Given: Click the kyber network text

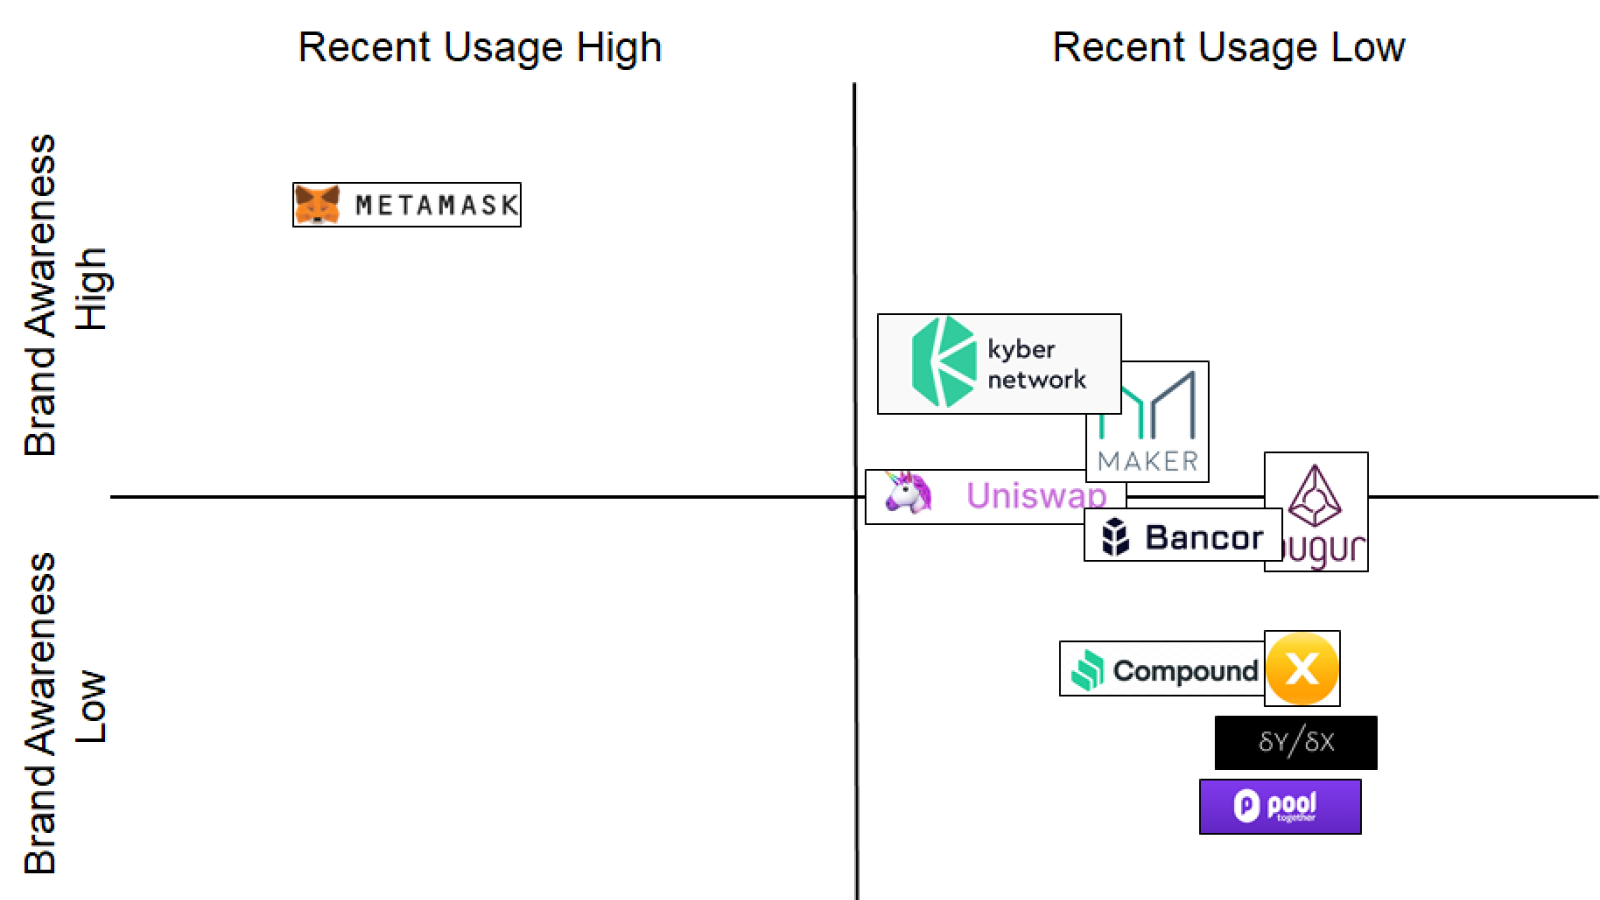Looking at the screenshot, I should click(1036, 364).
